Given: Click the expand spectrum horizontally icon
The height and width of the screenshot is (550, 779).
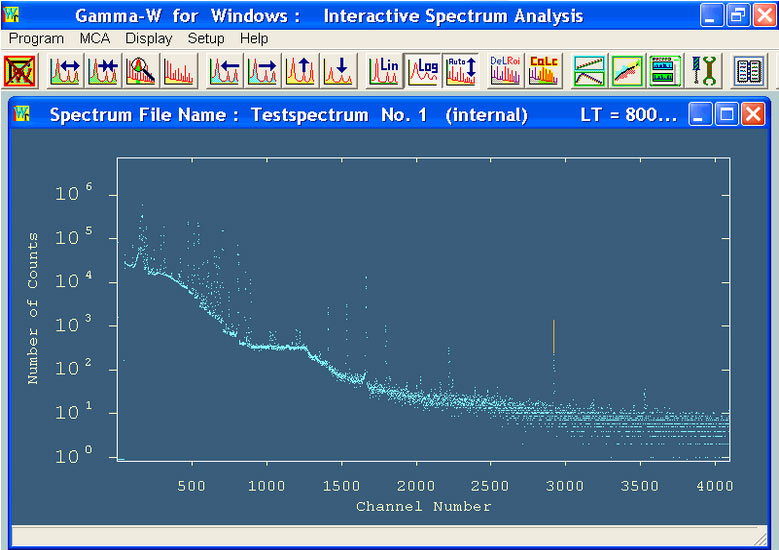Looking at the screenshot, I should tap(65, 71).
